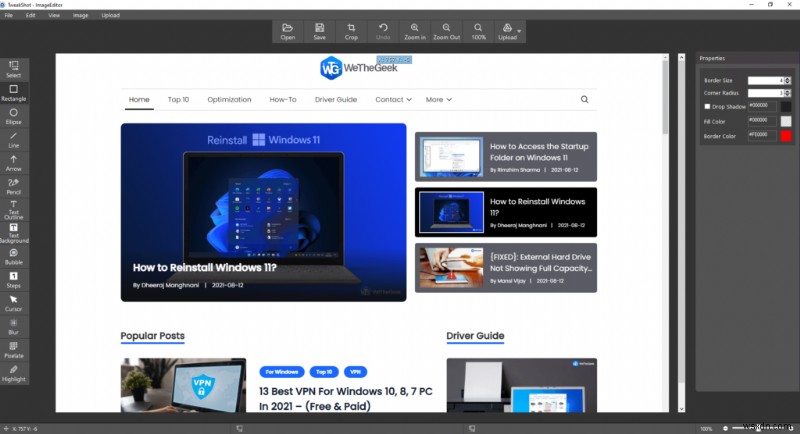Image resolution: width=800 pixels, height=434 pixels.
Task: Click the webpage search magnifier icon
Action: point(585,99)
